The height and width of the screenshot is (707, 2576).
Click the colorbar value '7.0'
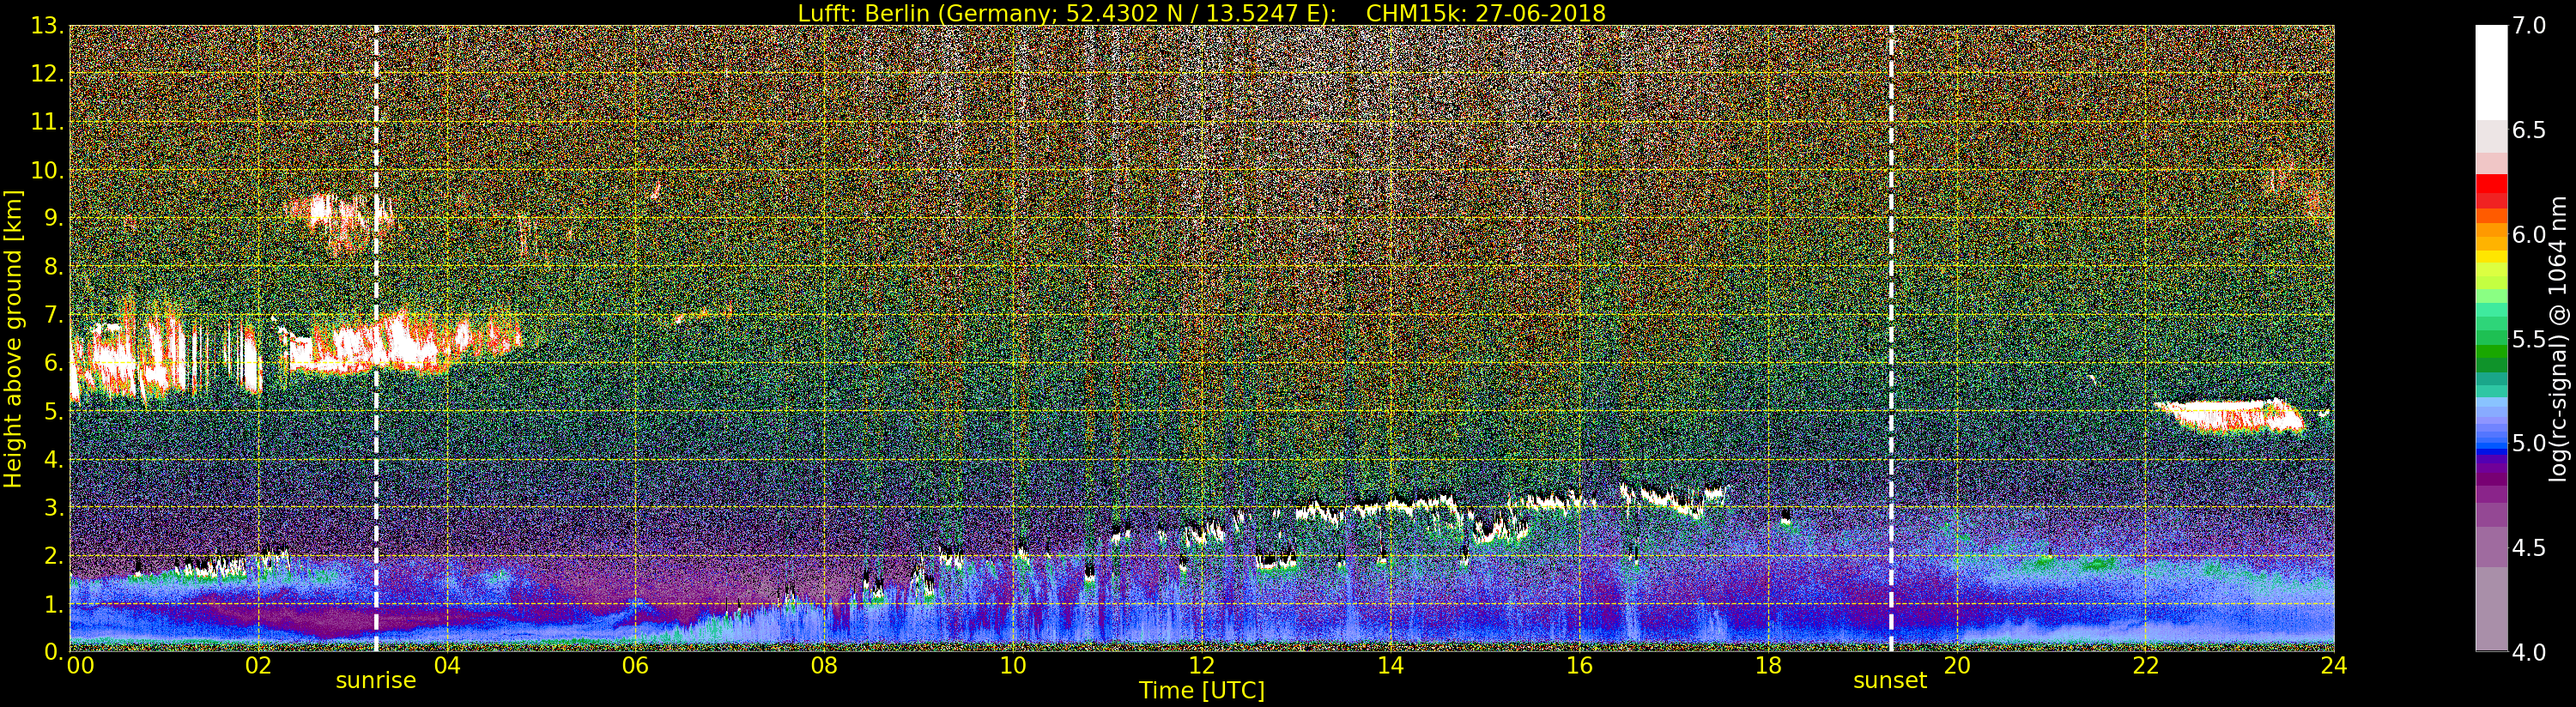click(2529, 26)
